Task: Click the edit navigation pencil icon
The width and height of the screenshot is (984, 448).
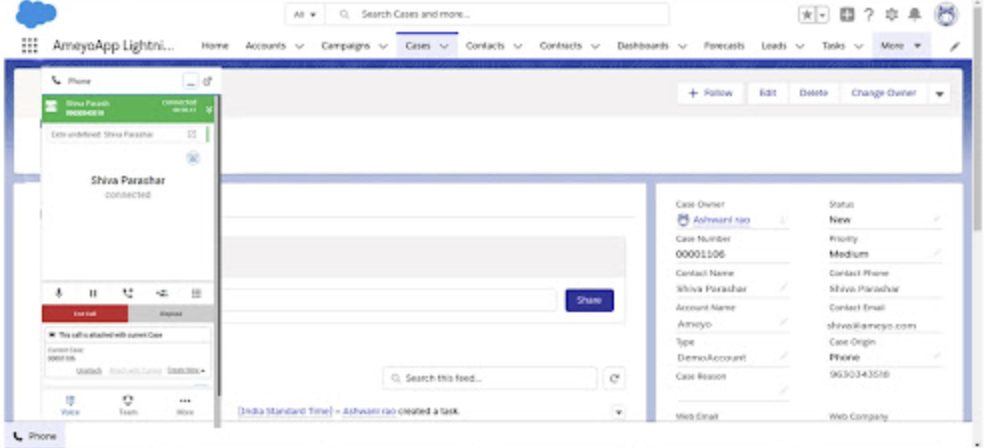Action: 955,46
